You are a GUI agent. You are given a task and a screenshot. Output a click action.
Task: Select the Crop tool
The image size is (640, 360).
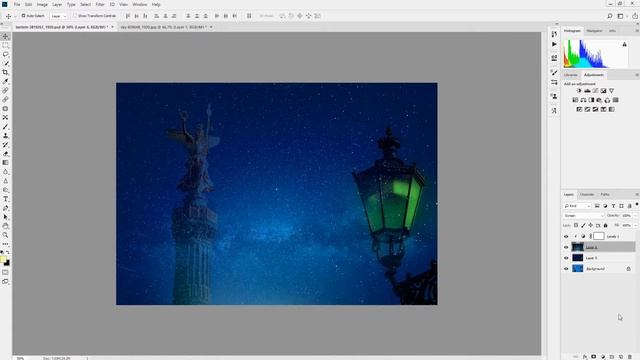[x=5, y=72]
